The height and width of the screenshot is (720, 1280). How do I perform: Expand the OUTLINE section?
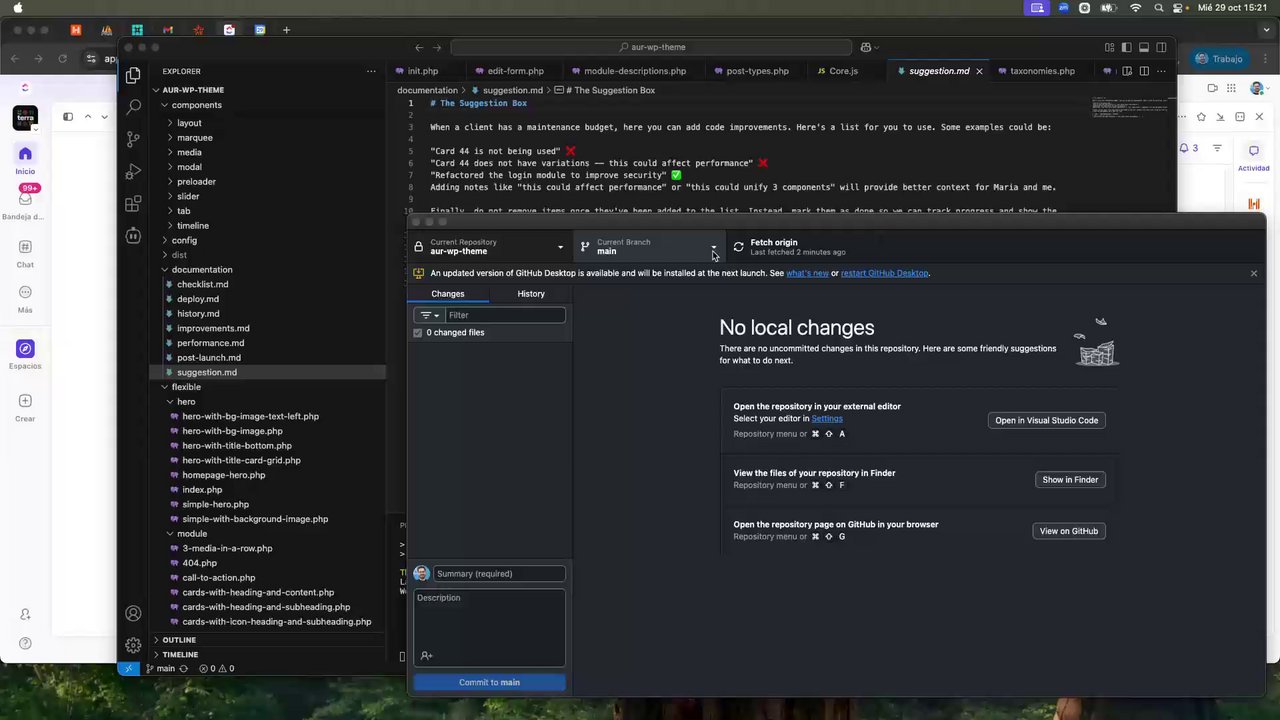click(179, 640)
